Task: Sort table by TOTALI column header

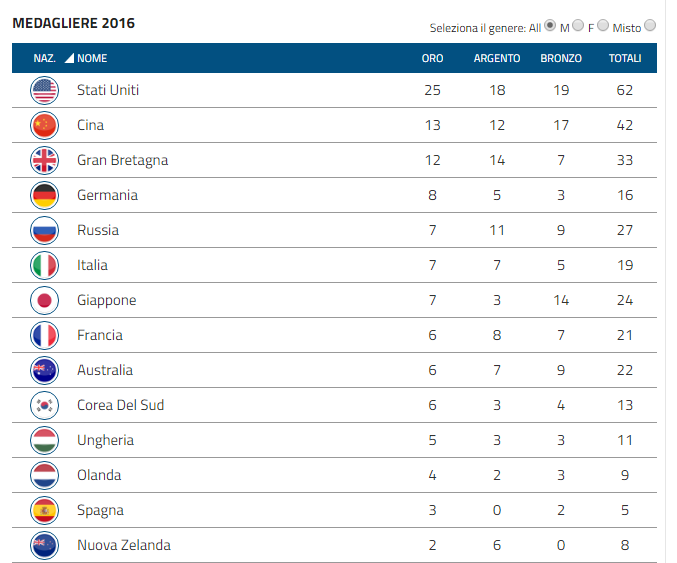Action: 625,58
